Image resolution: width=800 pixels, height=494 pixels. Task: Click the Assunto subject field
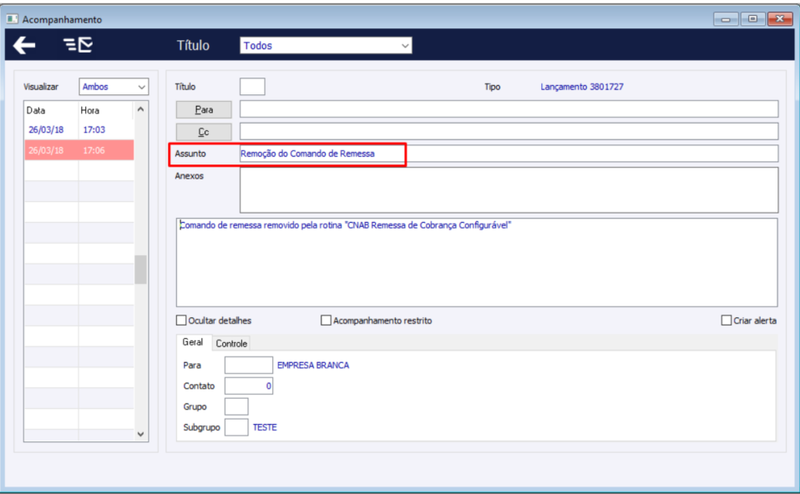509,154
